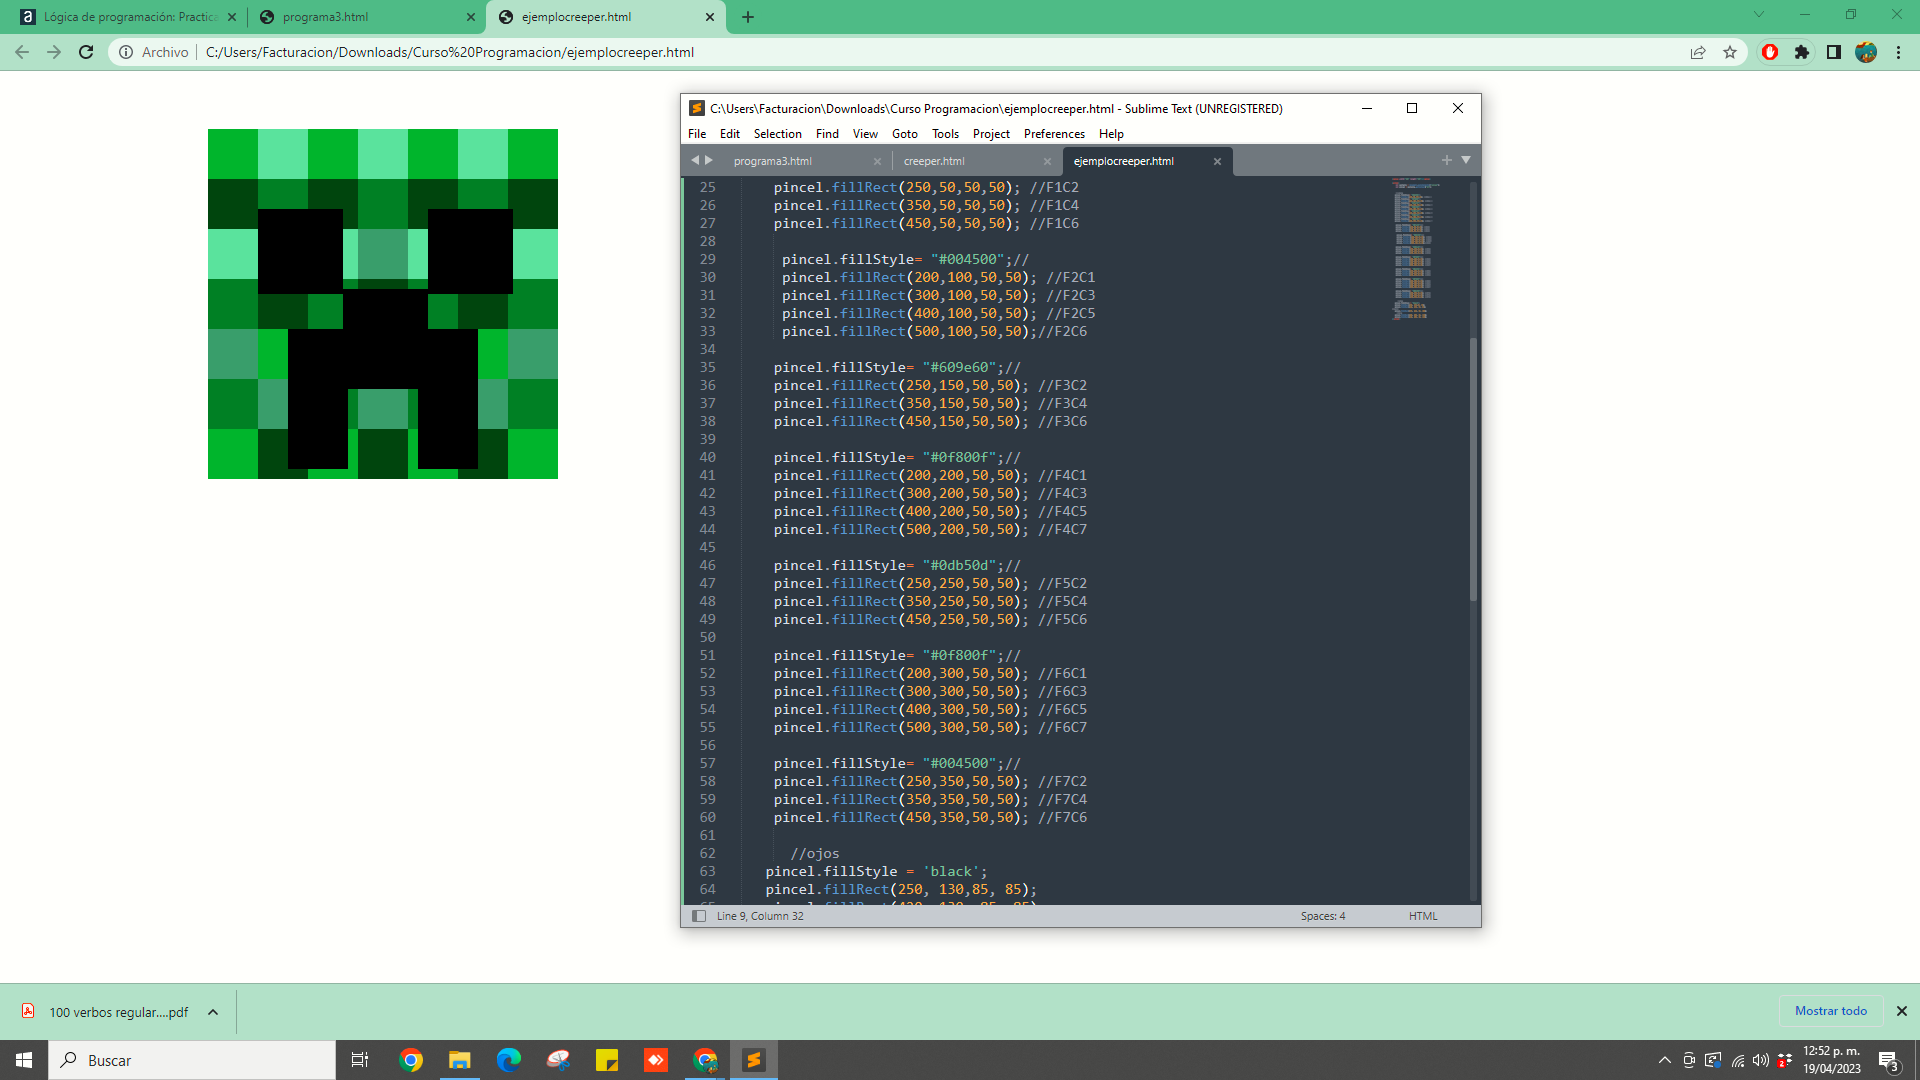1920x1080 pixels.
Task: Open Sublime Text Selection menu
Action: click(777, 134)
